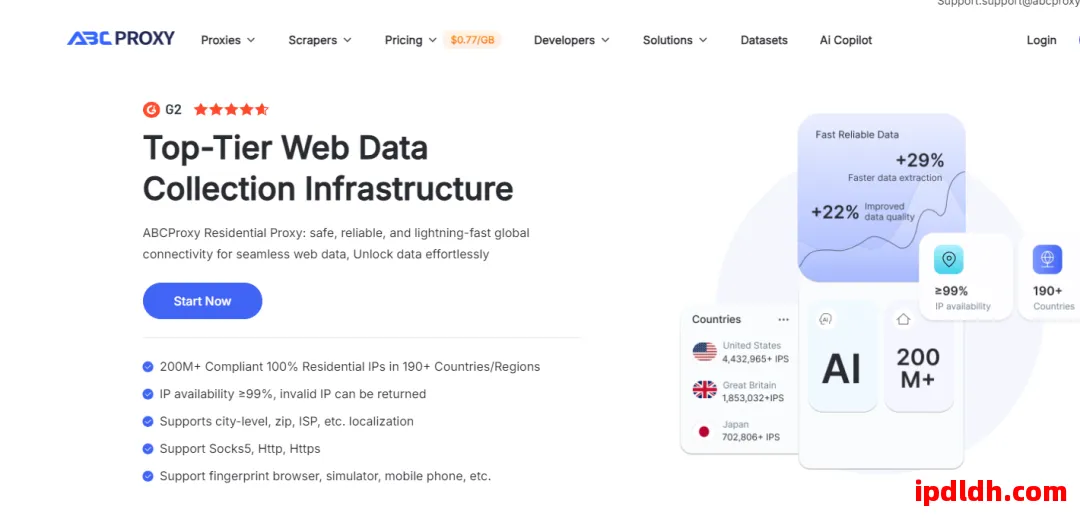The width and height of the screenshot is (1080, 522).
Task: Open the Ai Copilot nav item
Action: pyautogui.click(x=846, y=40)
